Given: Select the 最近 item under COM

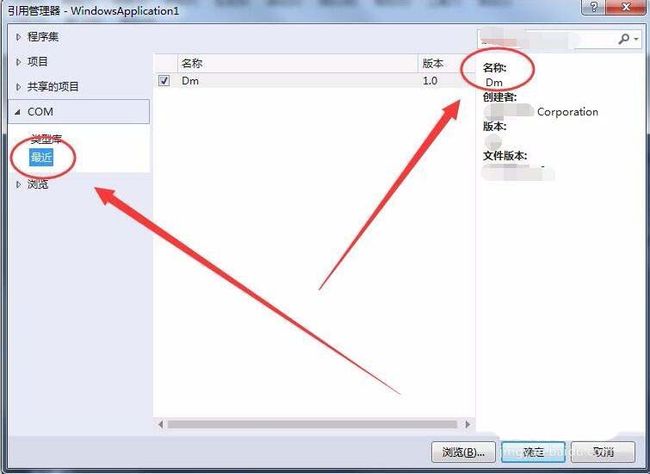Looking at the screenshot, I should point(41,158).
